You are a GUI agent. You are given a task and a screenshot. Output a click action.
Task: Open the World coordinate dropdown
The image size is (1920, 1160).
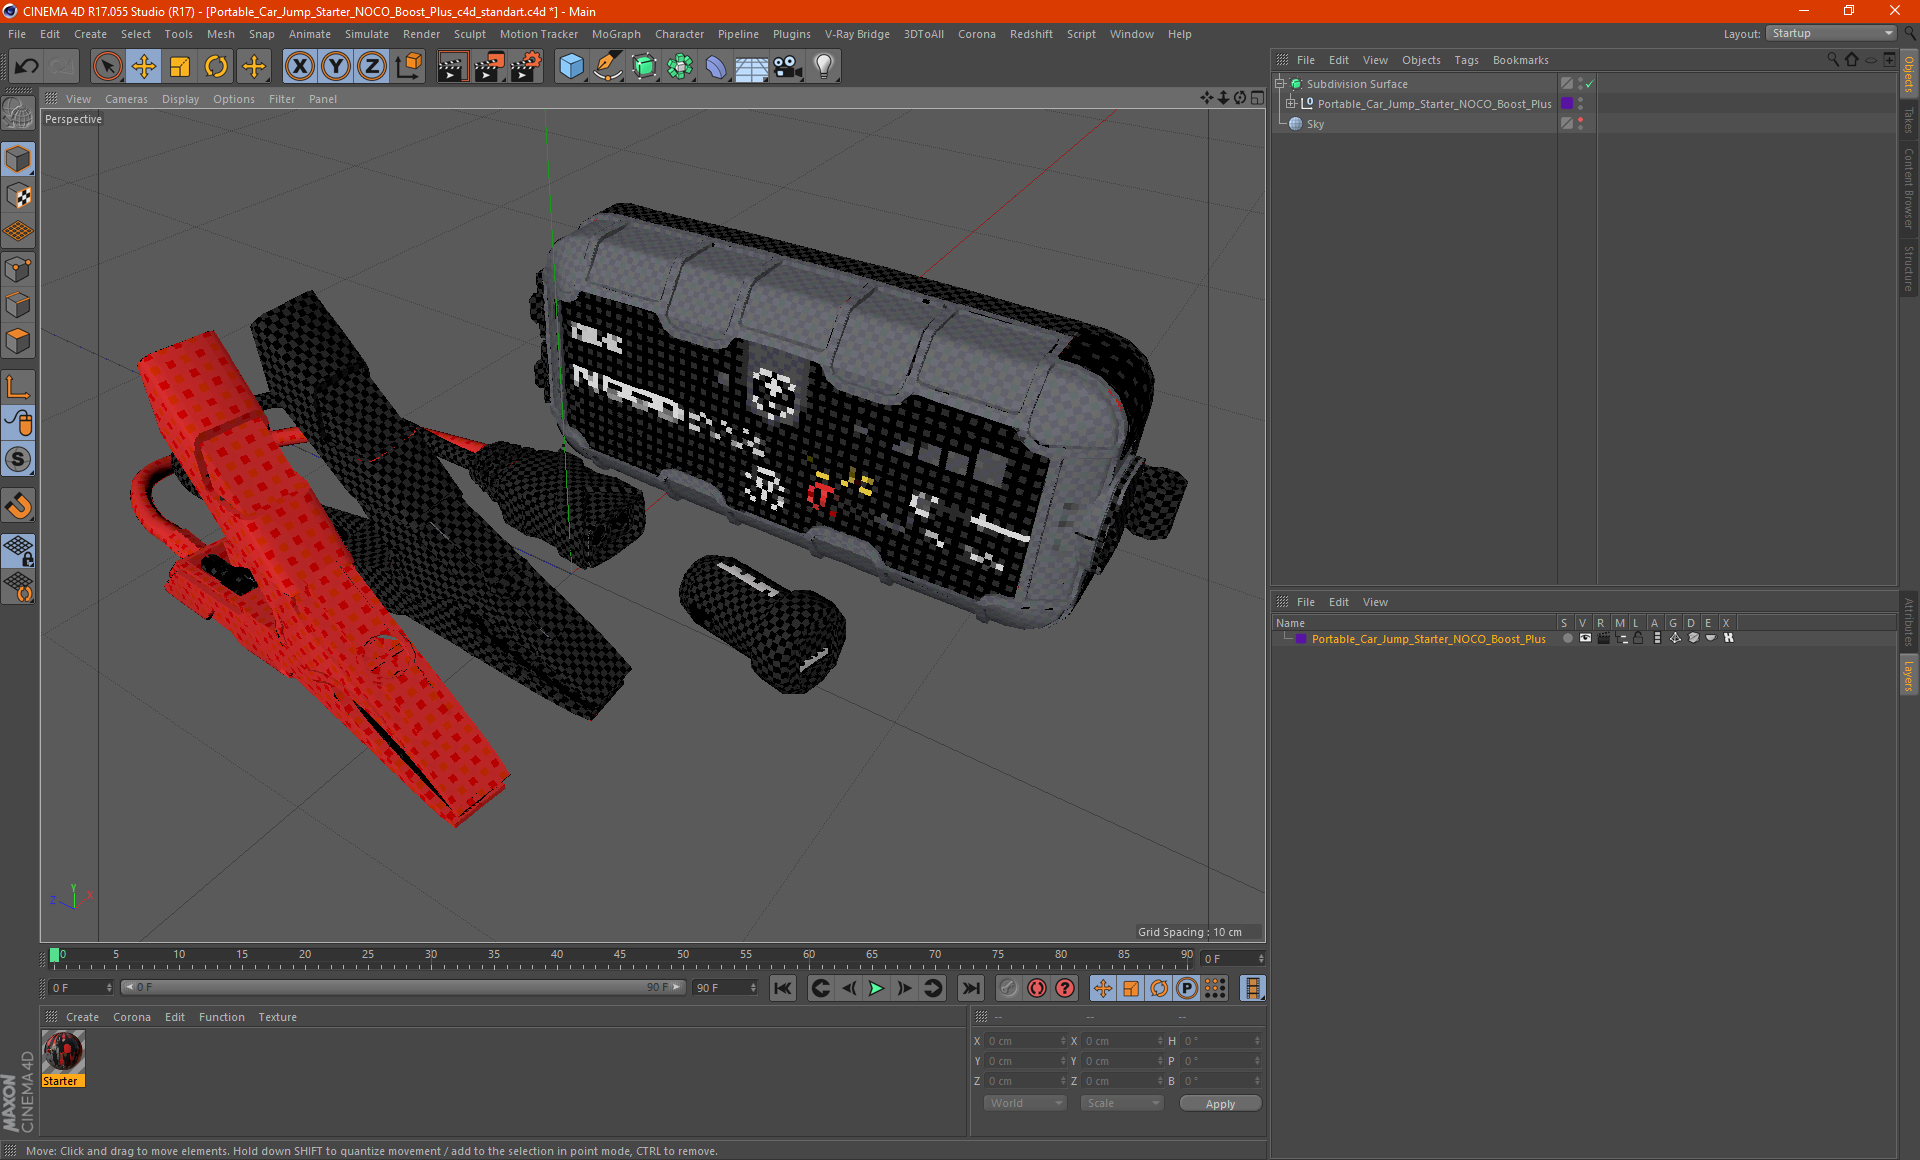(x=1025, y=1103)
